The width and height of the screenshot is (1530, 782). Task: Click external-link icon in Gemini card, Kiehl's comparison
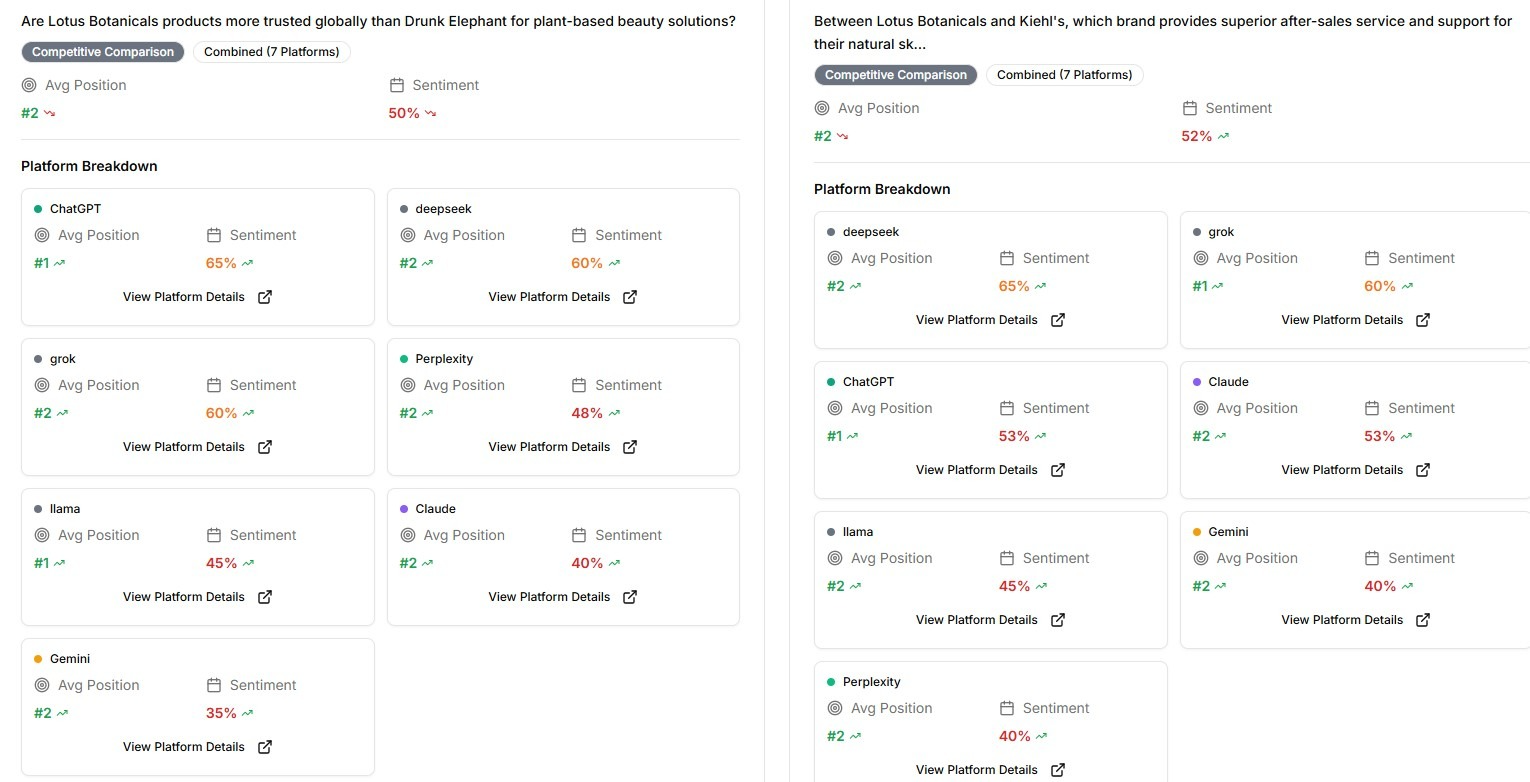tap(1423, 620)
